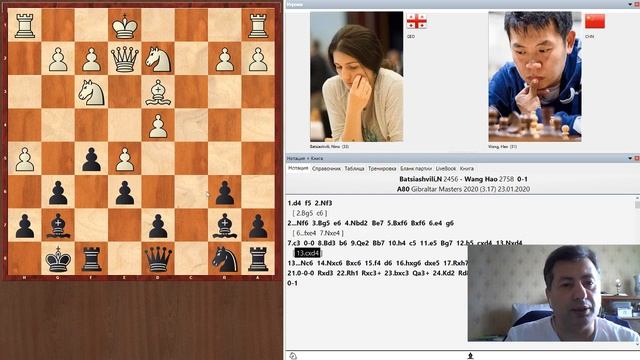Select the white pawn on d4
The image size is (640, 360).
158,126
